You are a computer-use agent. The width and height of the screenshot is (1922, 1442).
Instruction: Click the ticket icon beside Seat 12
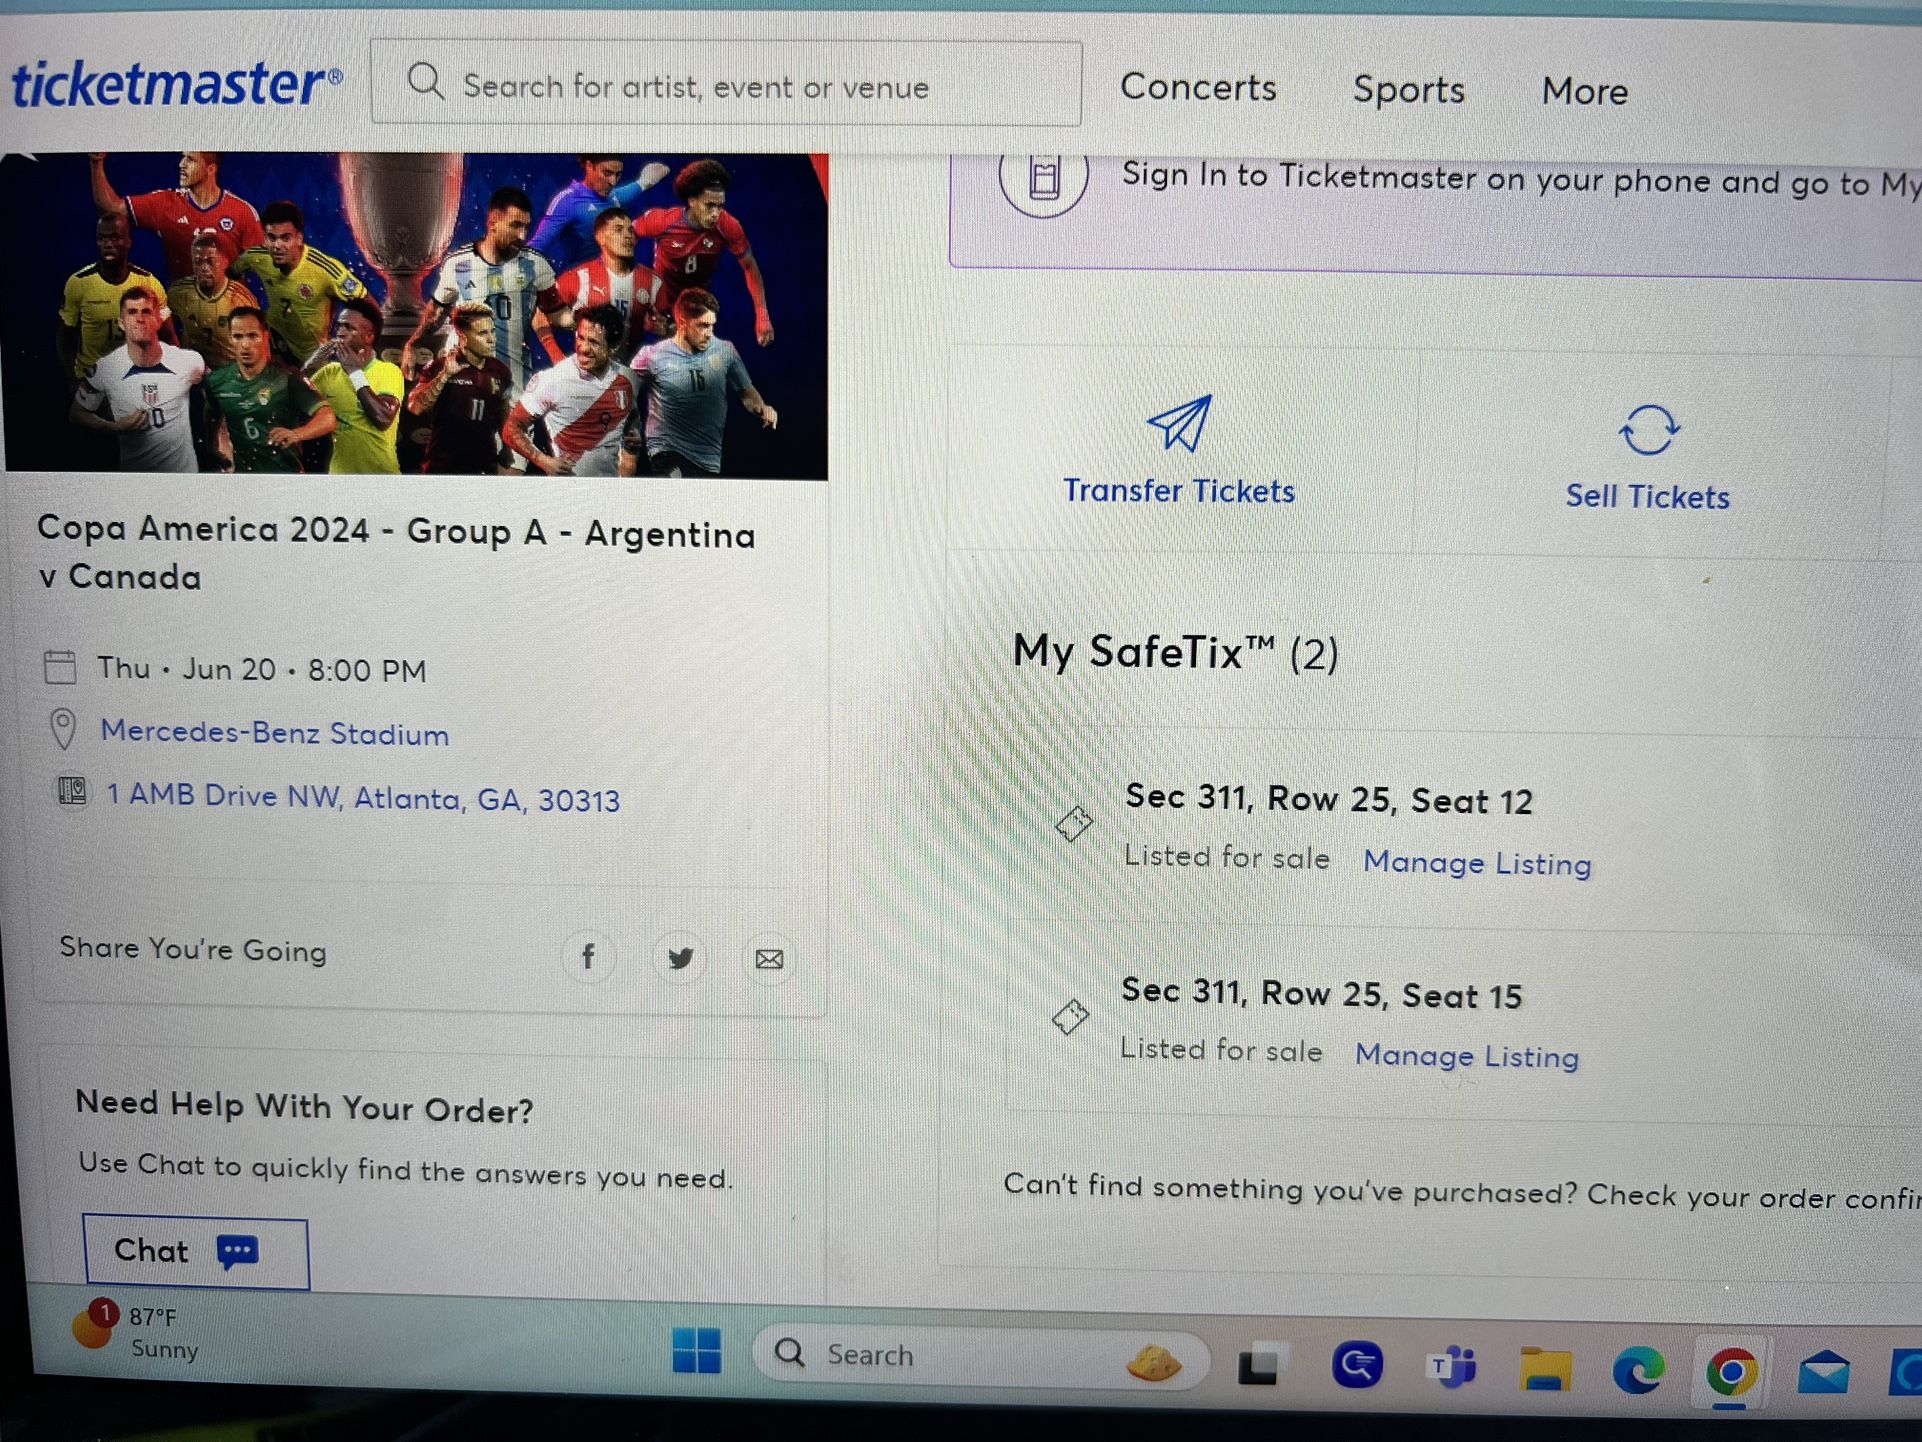(x=1074, y=824)
